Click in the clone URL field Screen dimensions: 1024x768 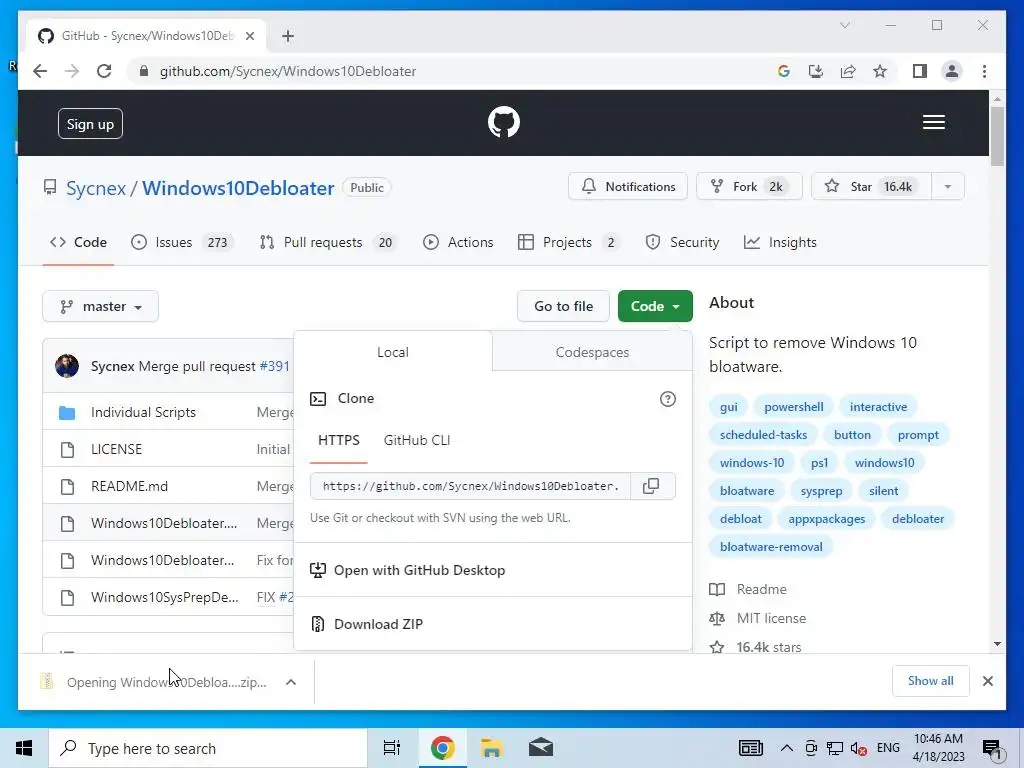470,486
